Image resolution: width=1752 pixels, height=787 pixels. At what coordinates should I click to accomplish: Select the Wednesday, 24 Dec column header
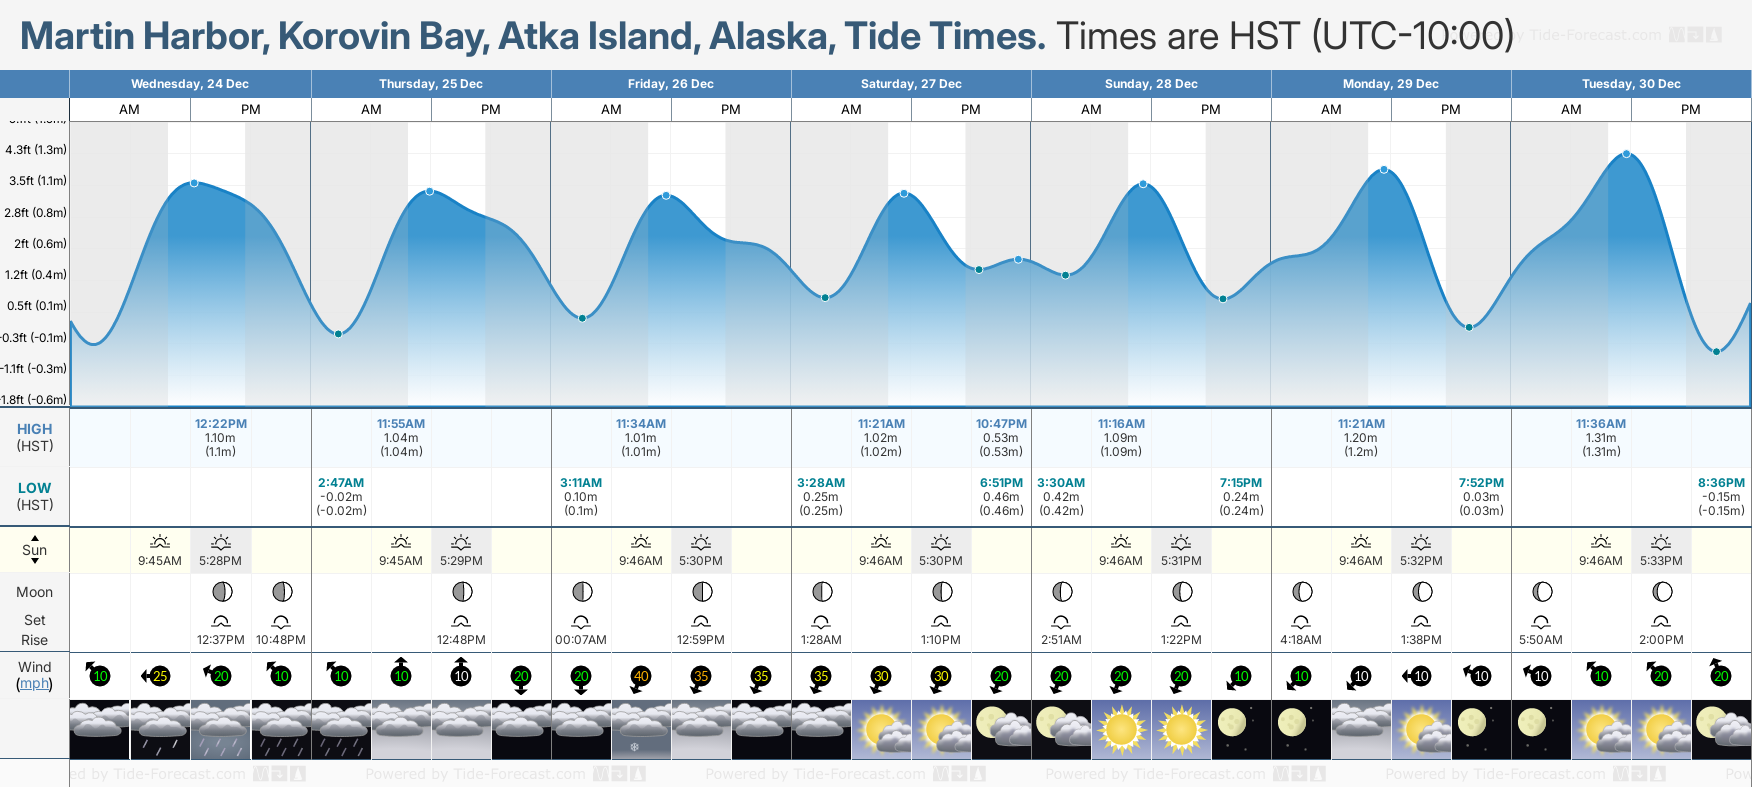pyautogui.click(x=190, y=84)
